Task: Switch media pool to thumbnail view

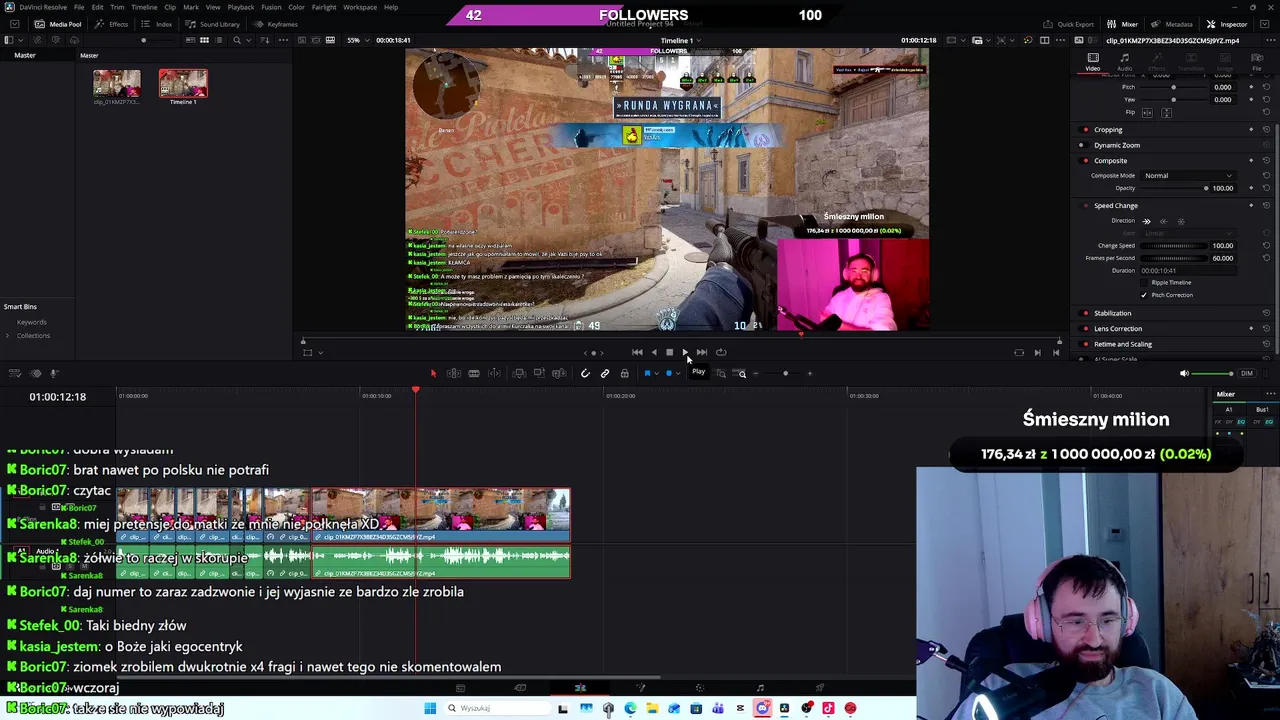Action: [204, 40]
